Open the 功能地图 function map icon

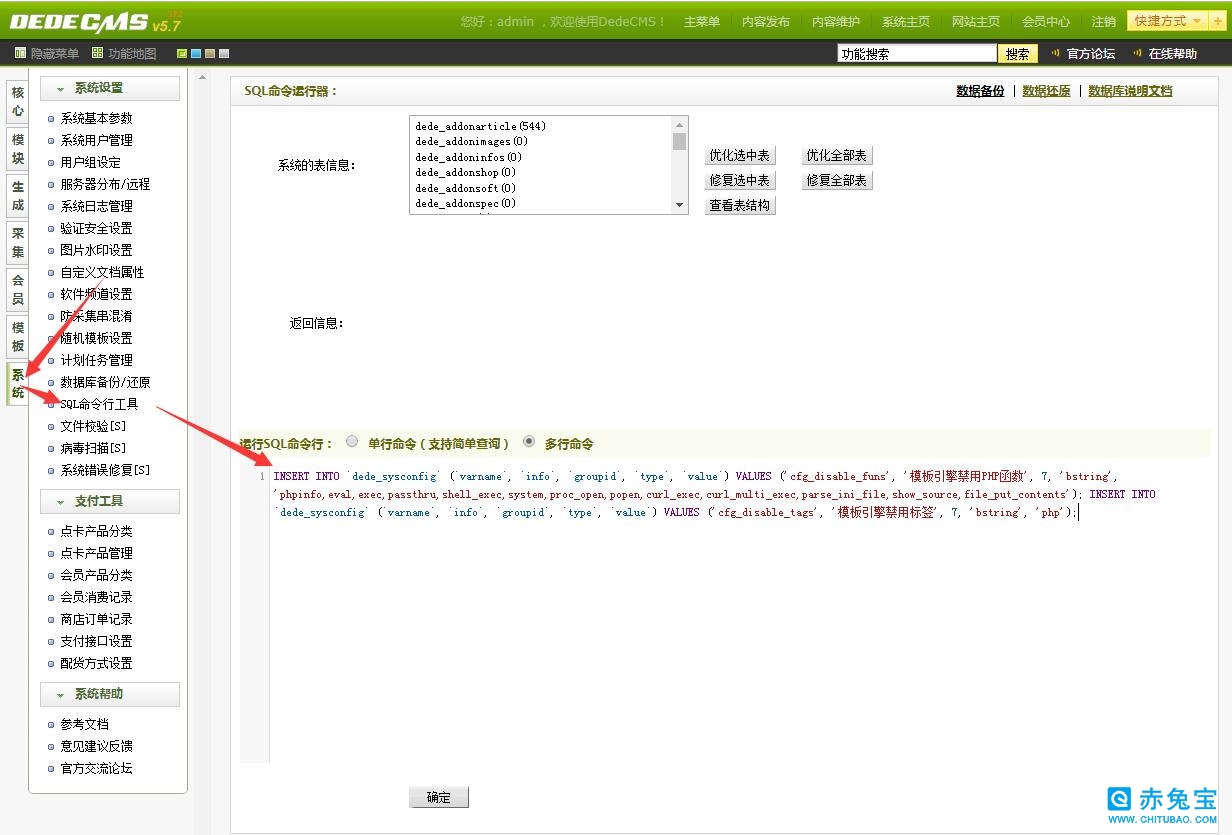(97, 54)
